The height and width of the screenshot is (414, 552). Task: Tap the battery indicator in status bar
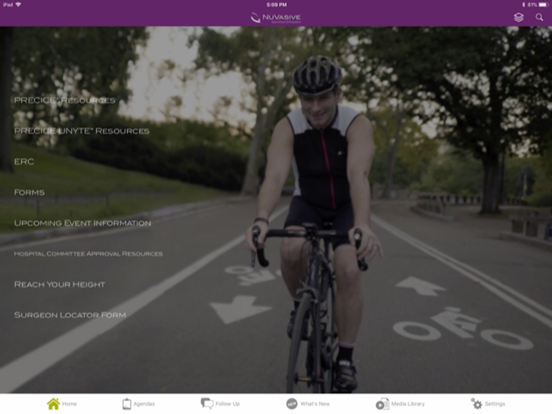coord(544,5)
